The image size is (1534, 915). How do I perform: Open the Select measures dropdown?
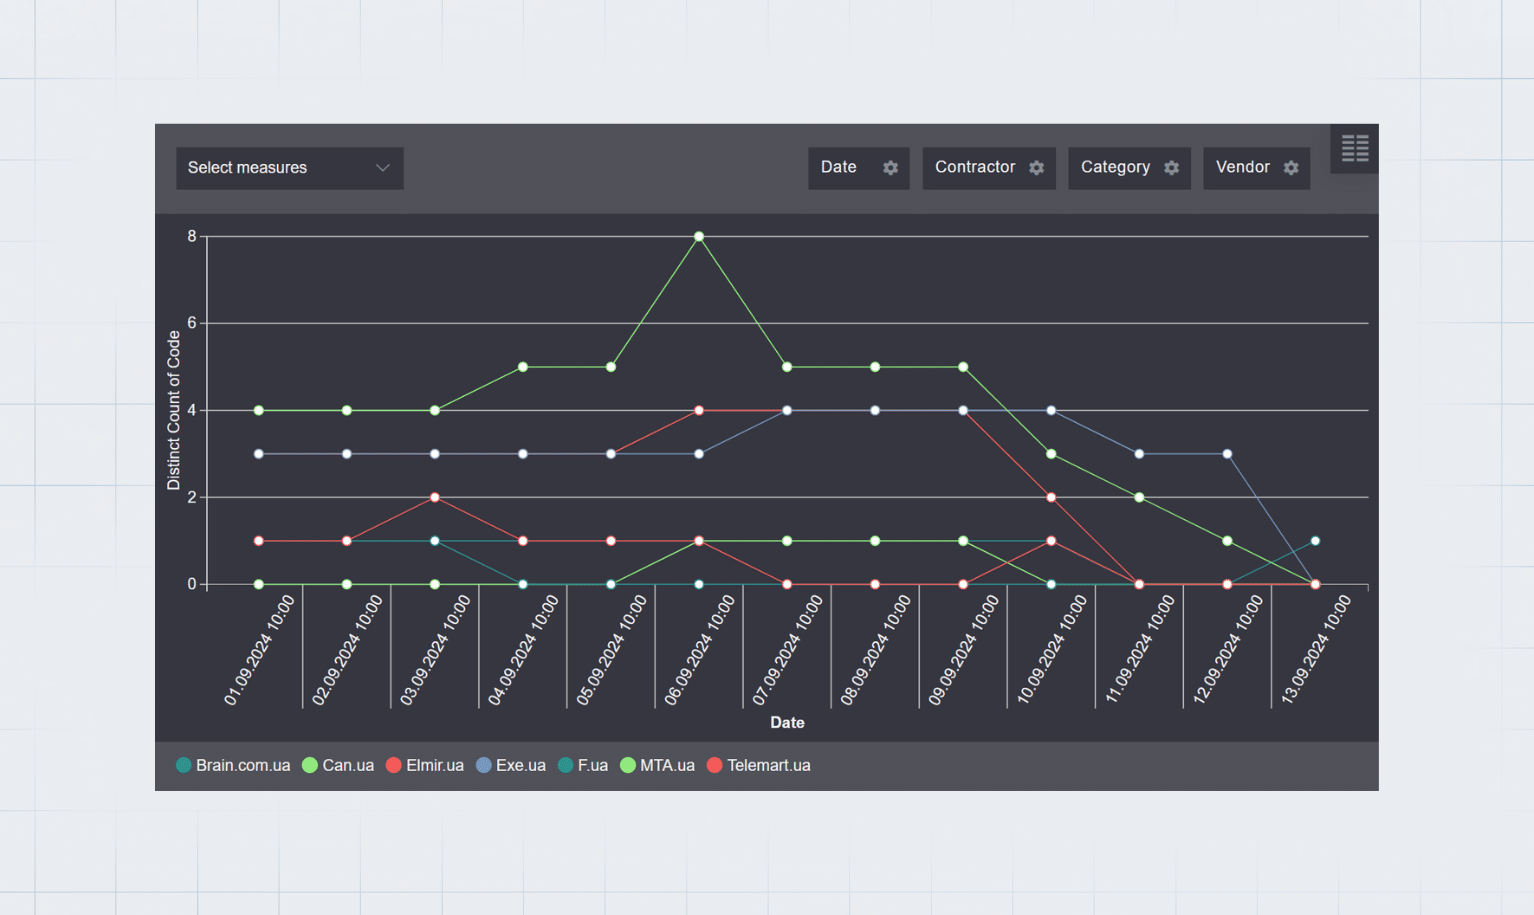click(x=289, y=168)
